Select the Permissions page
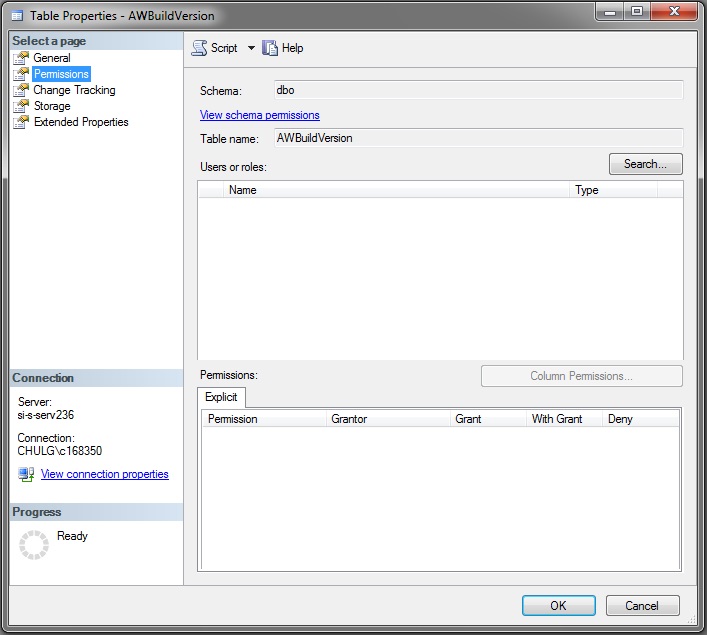The height and width of the screenshot is (635, 707). [x=61, y=74]
